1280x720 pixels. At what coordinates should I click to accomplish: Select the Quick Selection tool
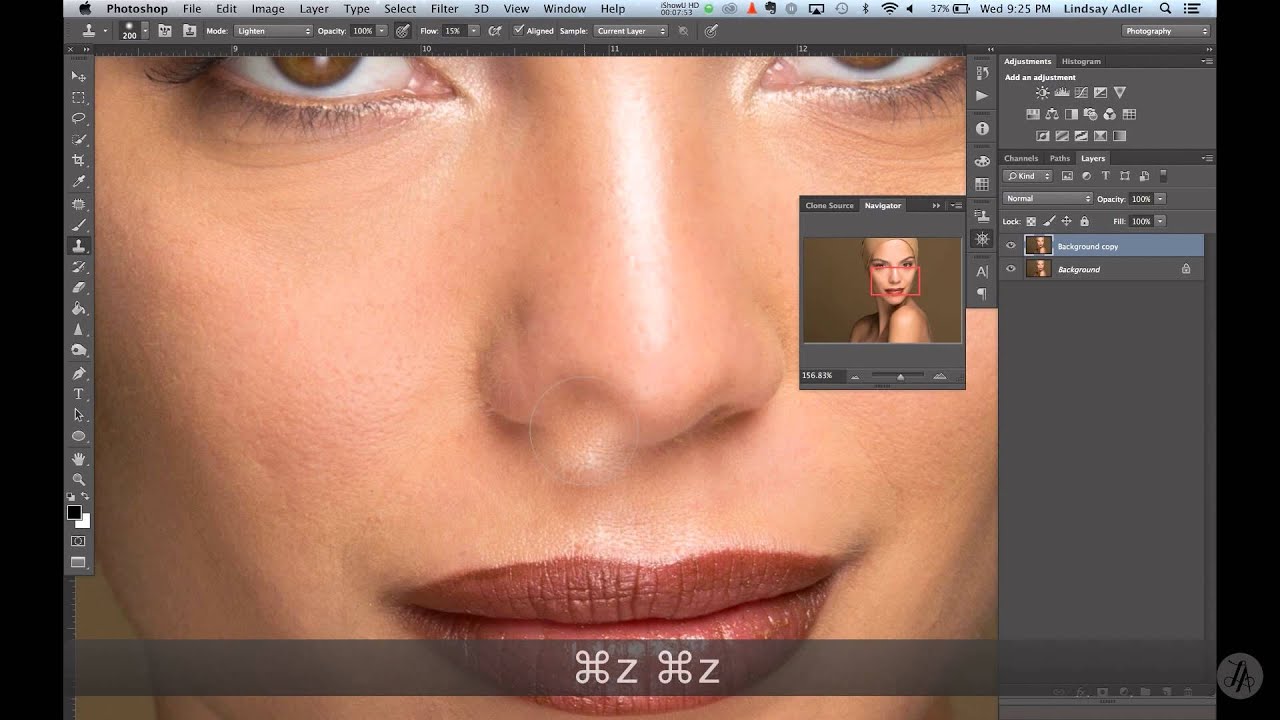point(79,139)
